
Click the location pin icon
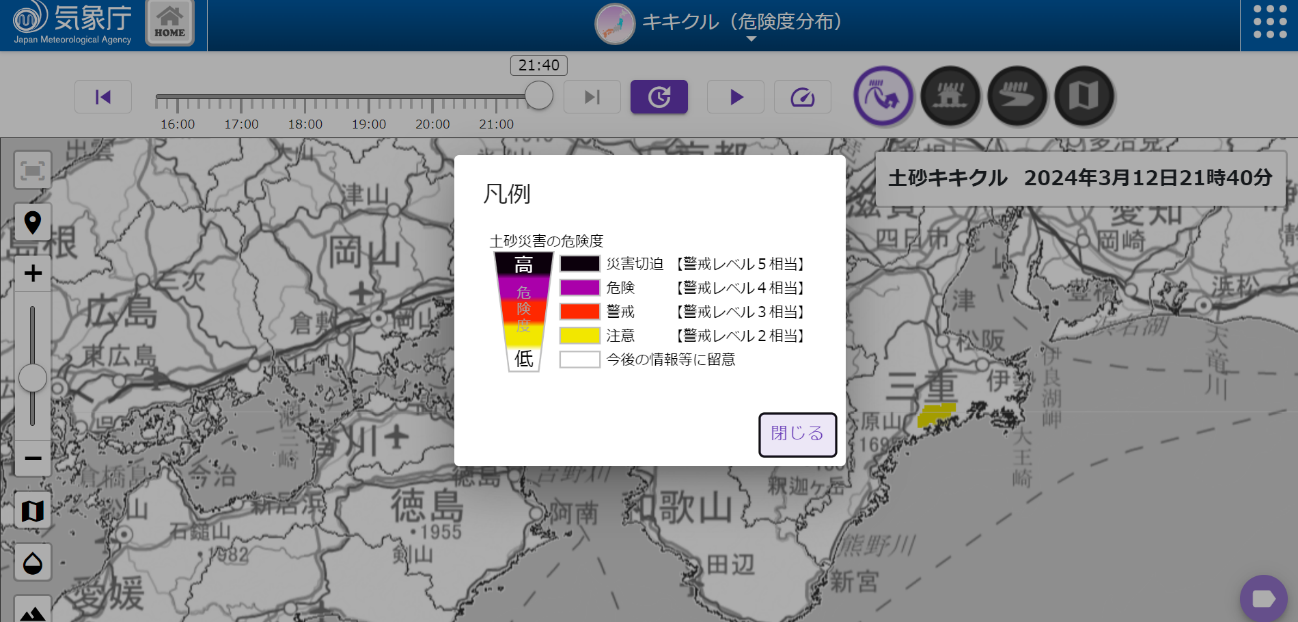pyautogui.click(x=33, y=222)
